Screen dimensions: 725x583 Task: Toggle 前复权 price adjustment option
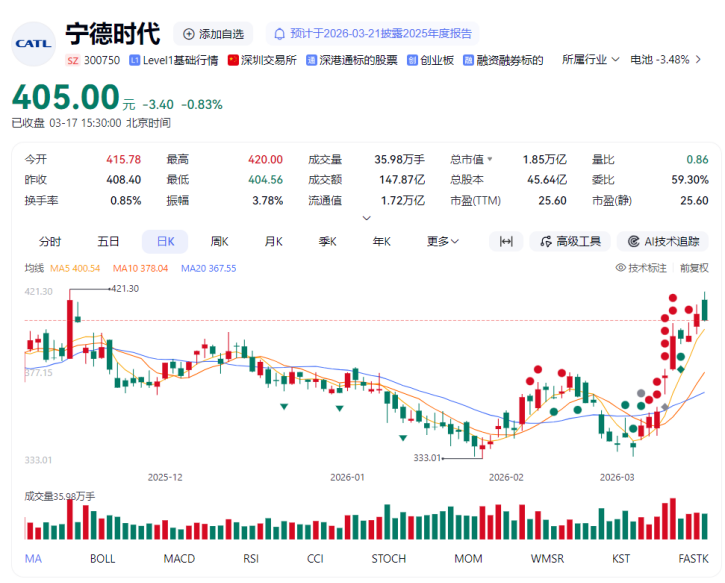[693, 268]
